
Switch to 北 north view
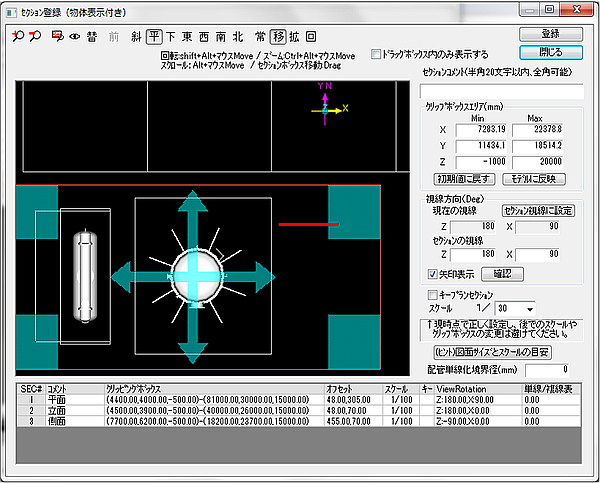point(237,36)
